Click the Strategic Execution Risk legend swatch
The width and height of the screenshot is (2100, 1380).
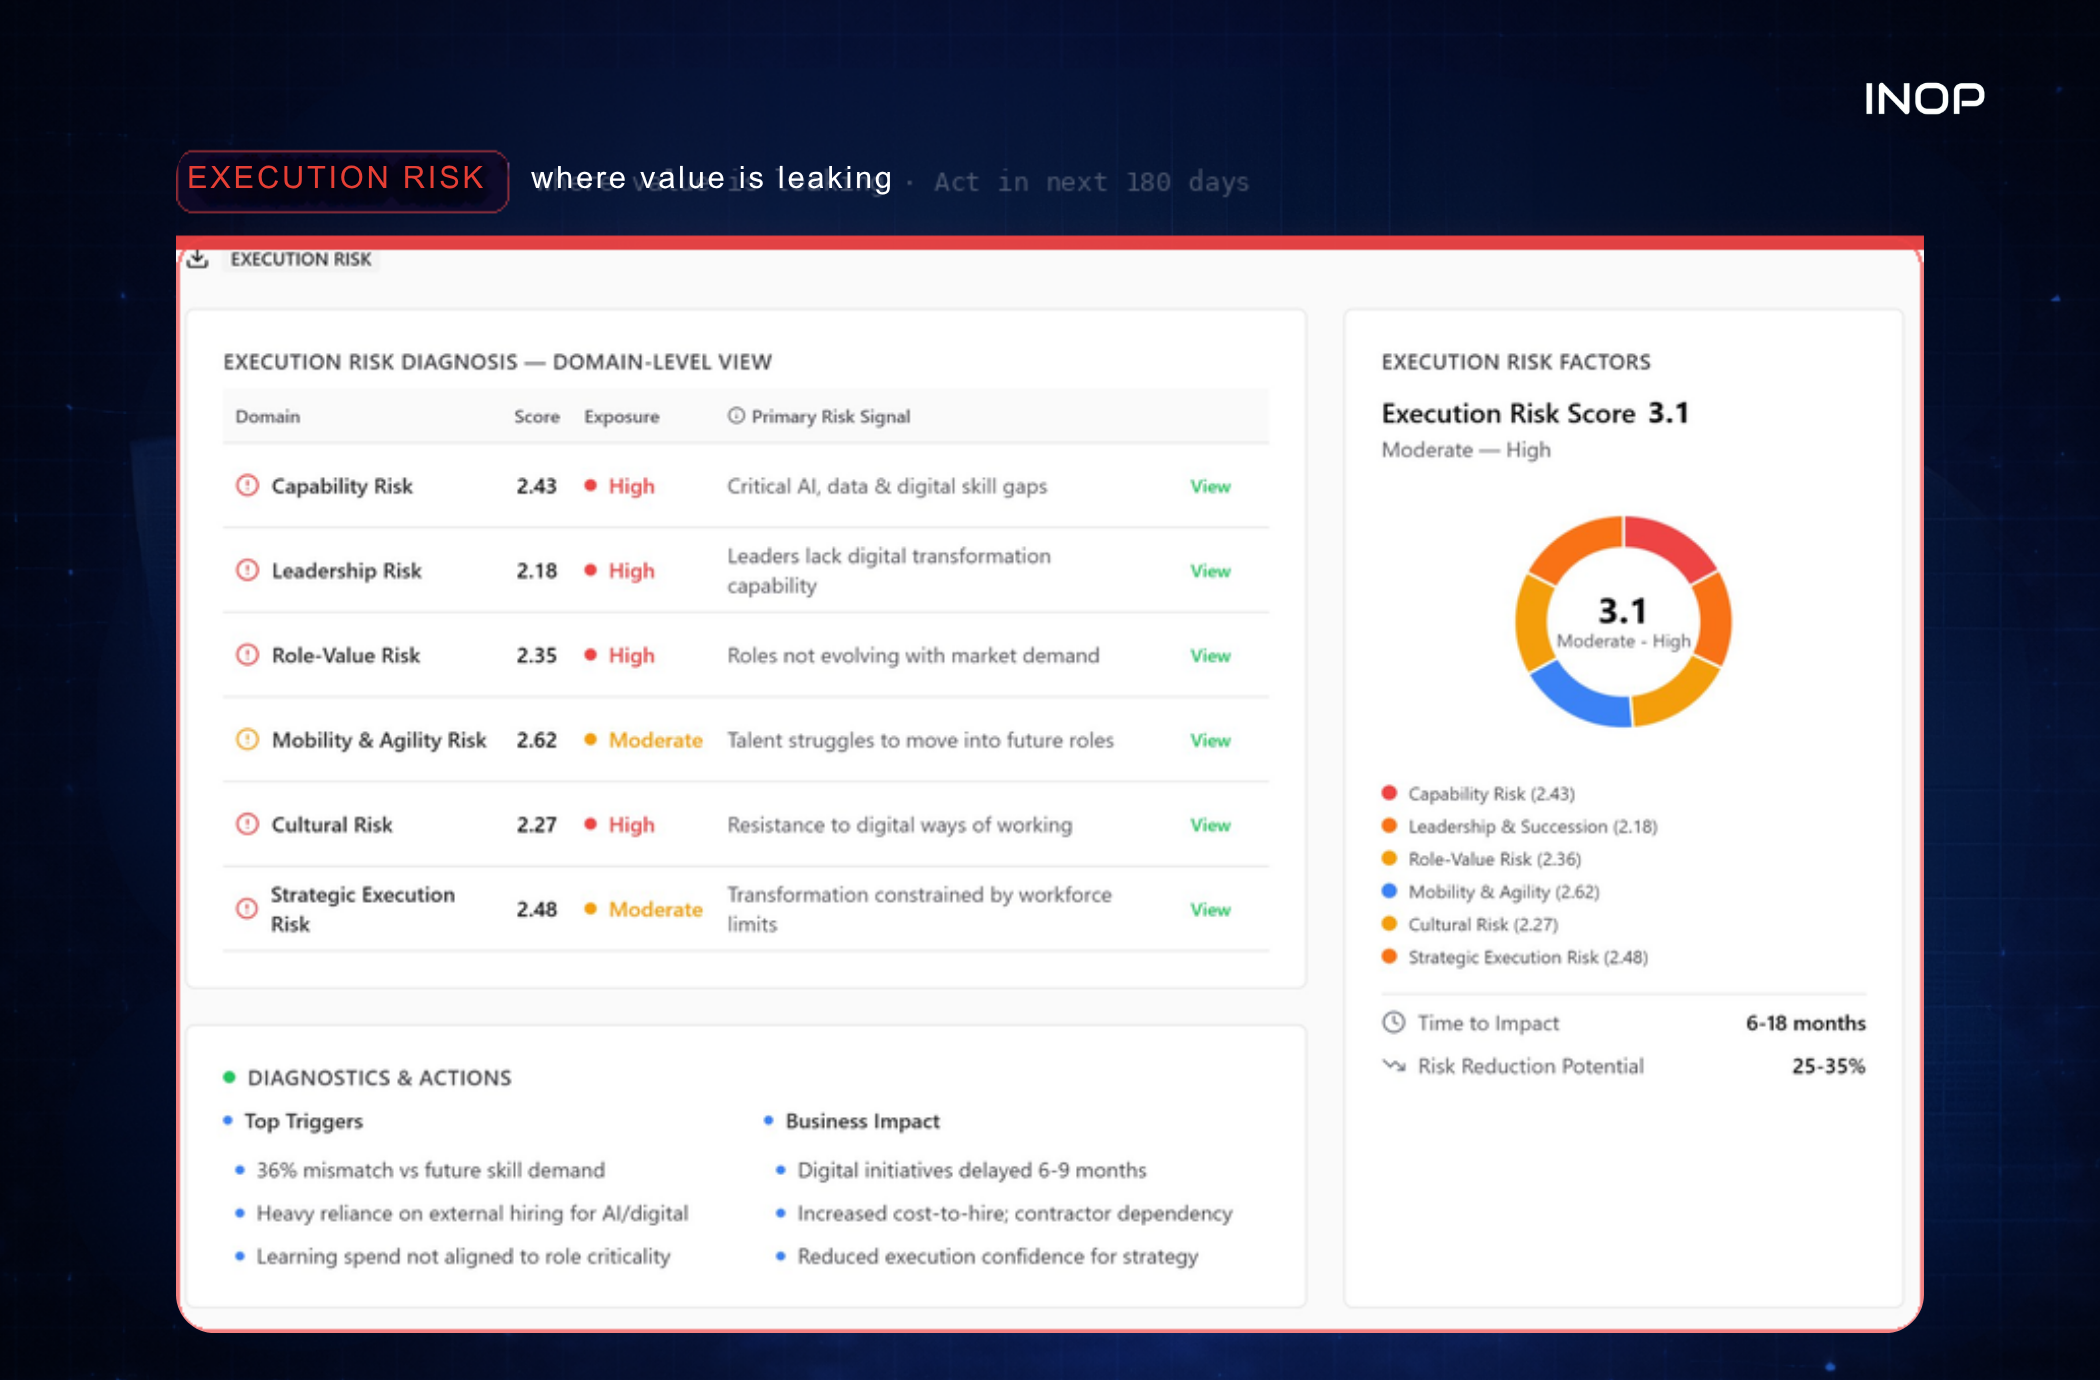[1389, 956]
